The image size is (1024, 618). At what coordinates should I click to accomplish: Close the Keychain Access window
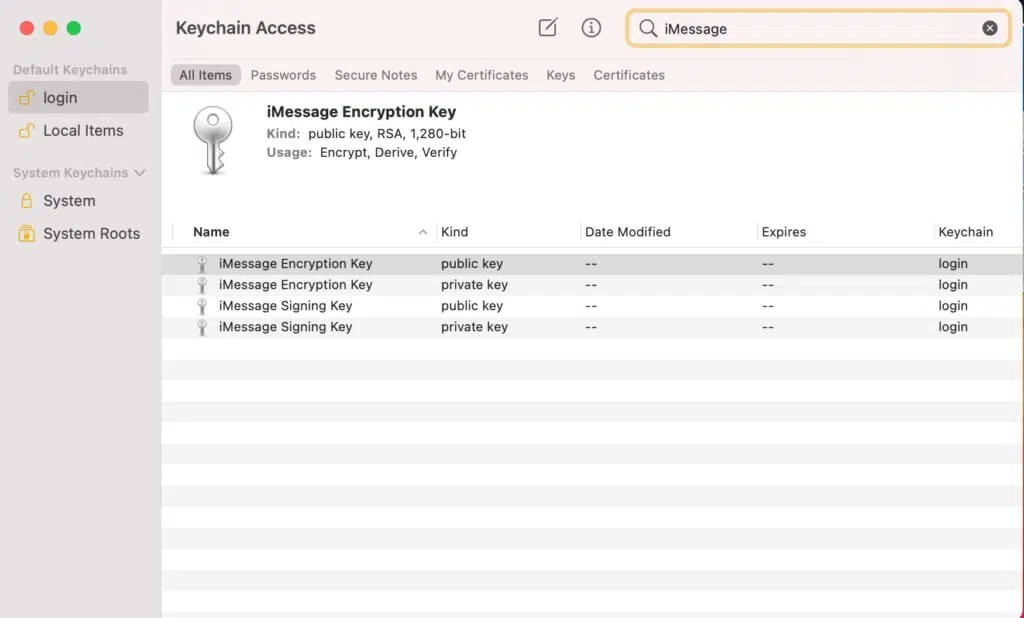(27, 28)
